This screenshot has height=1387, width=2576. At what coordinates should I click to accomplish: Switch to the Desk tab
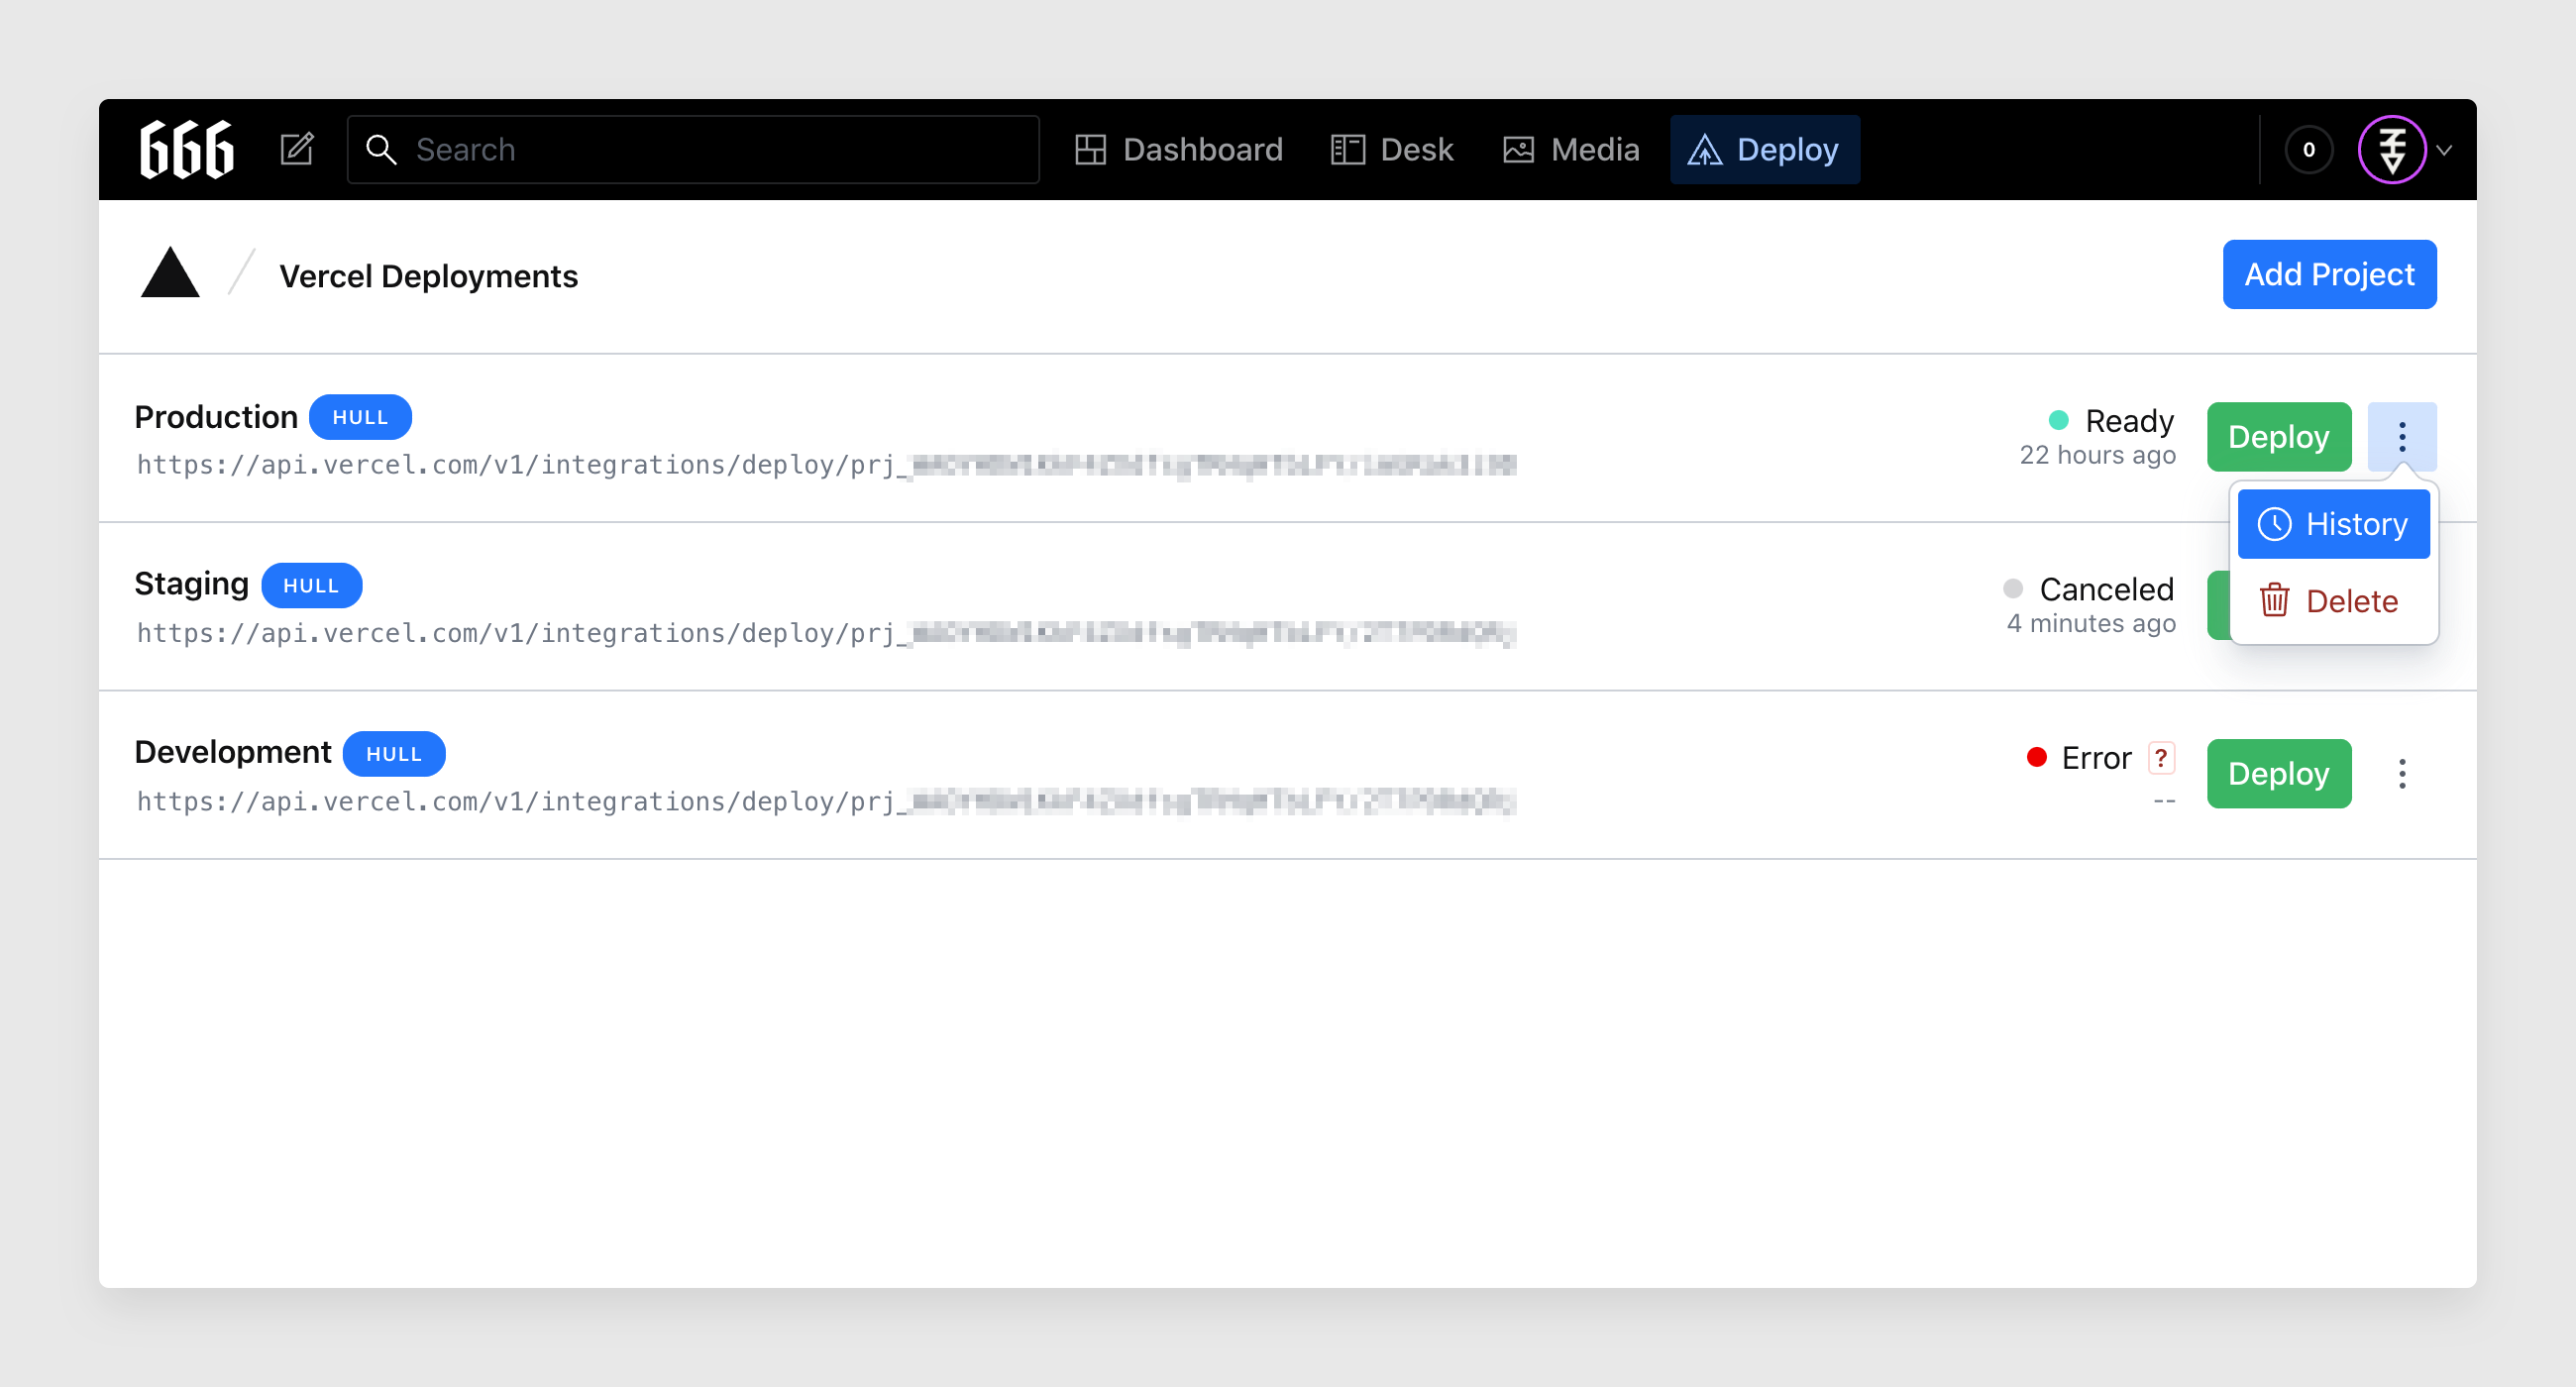[1392, 150]
